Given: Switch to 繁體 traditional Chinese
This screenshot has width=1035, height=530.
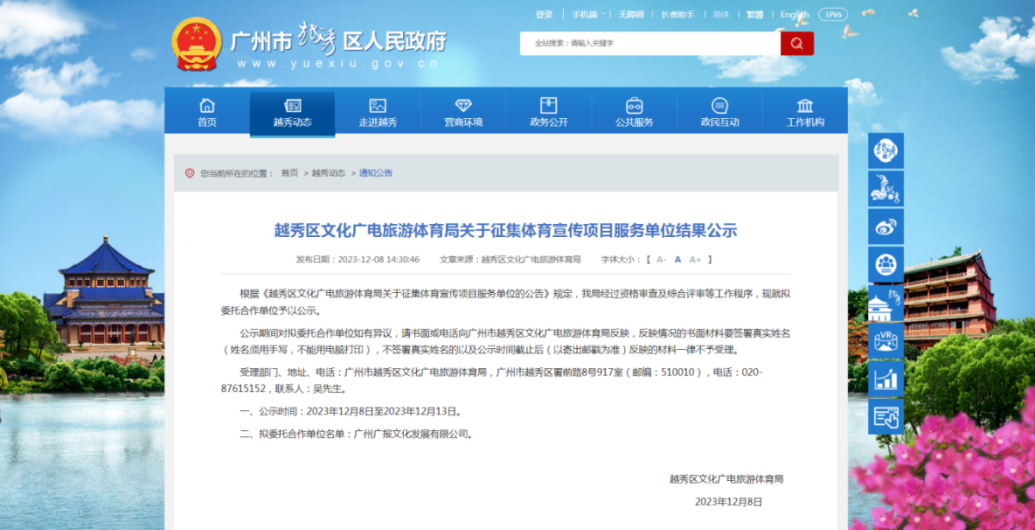Looking at the screenshot, I should [x=754, y=15].
